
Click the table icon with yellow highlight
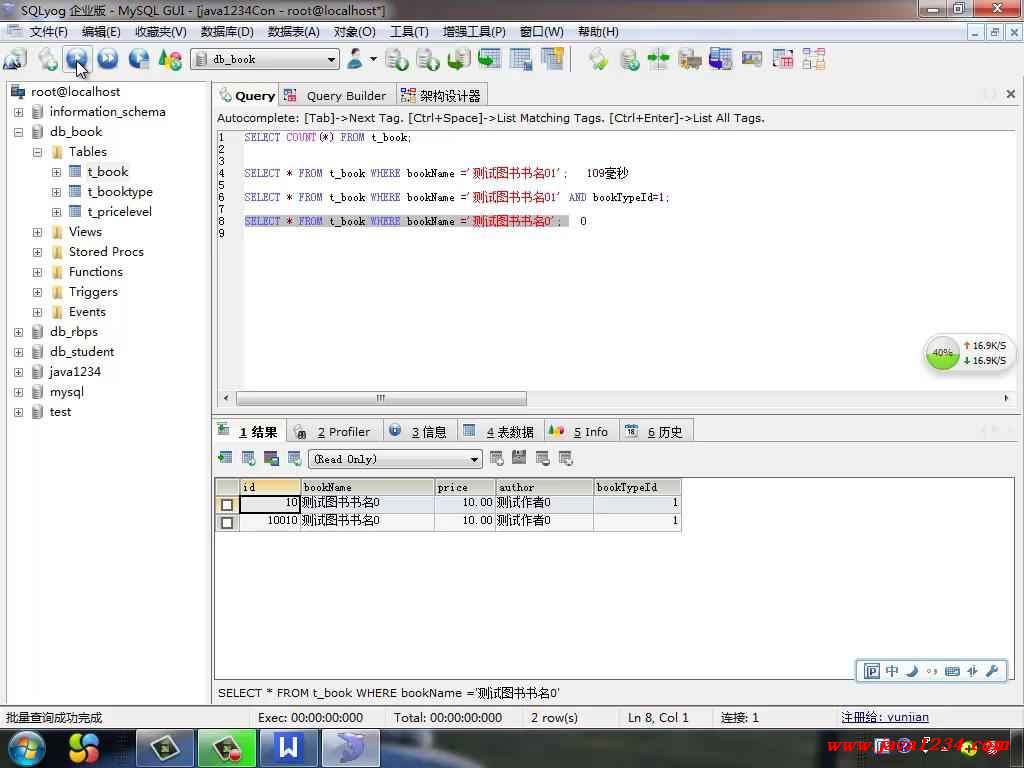[x=552, y=59]
